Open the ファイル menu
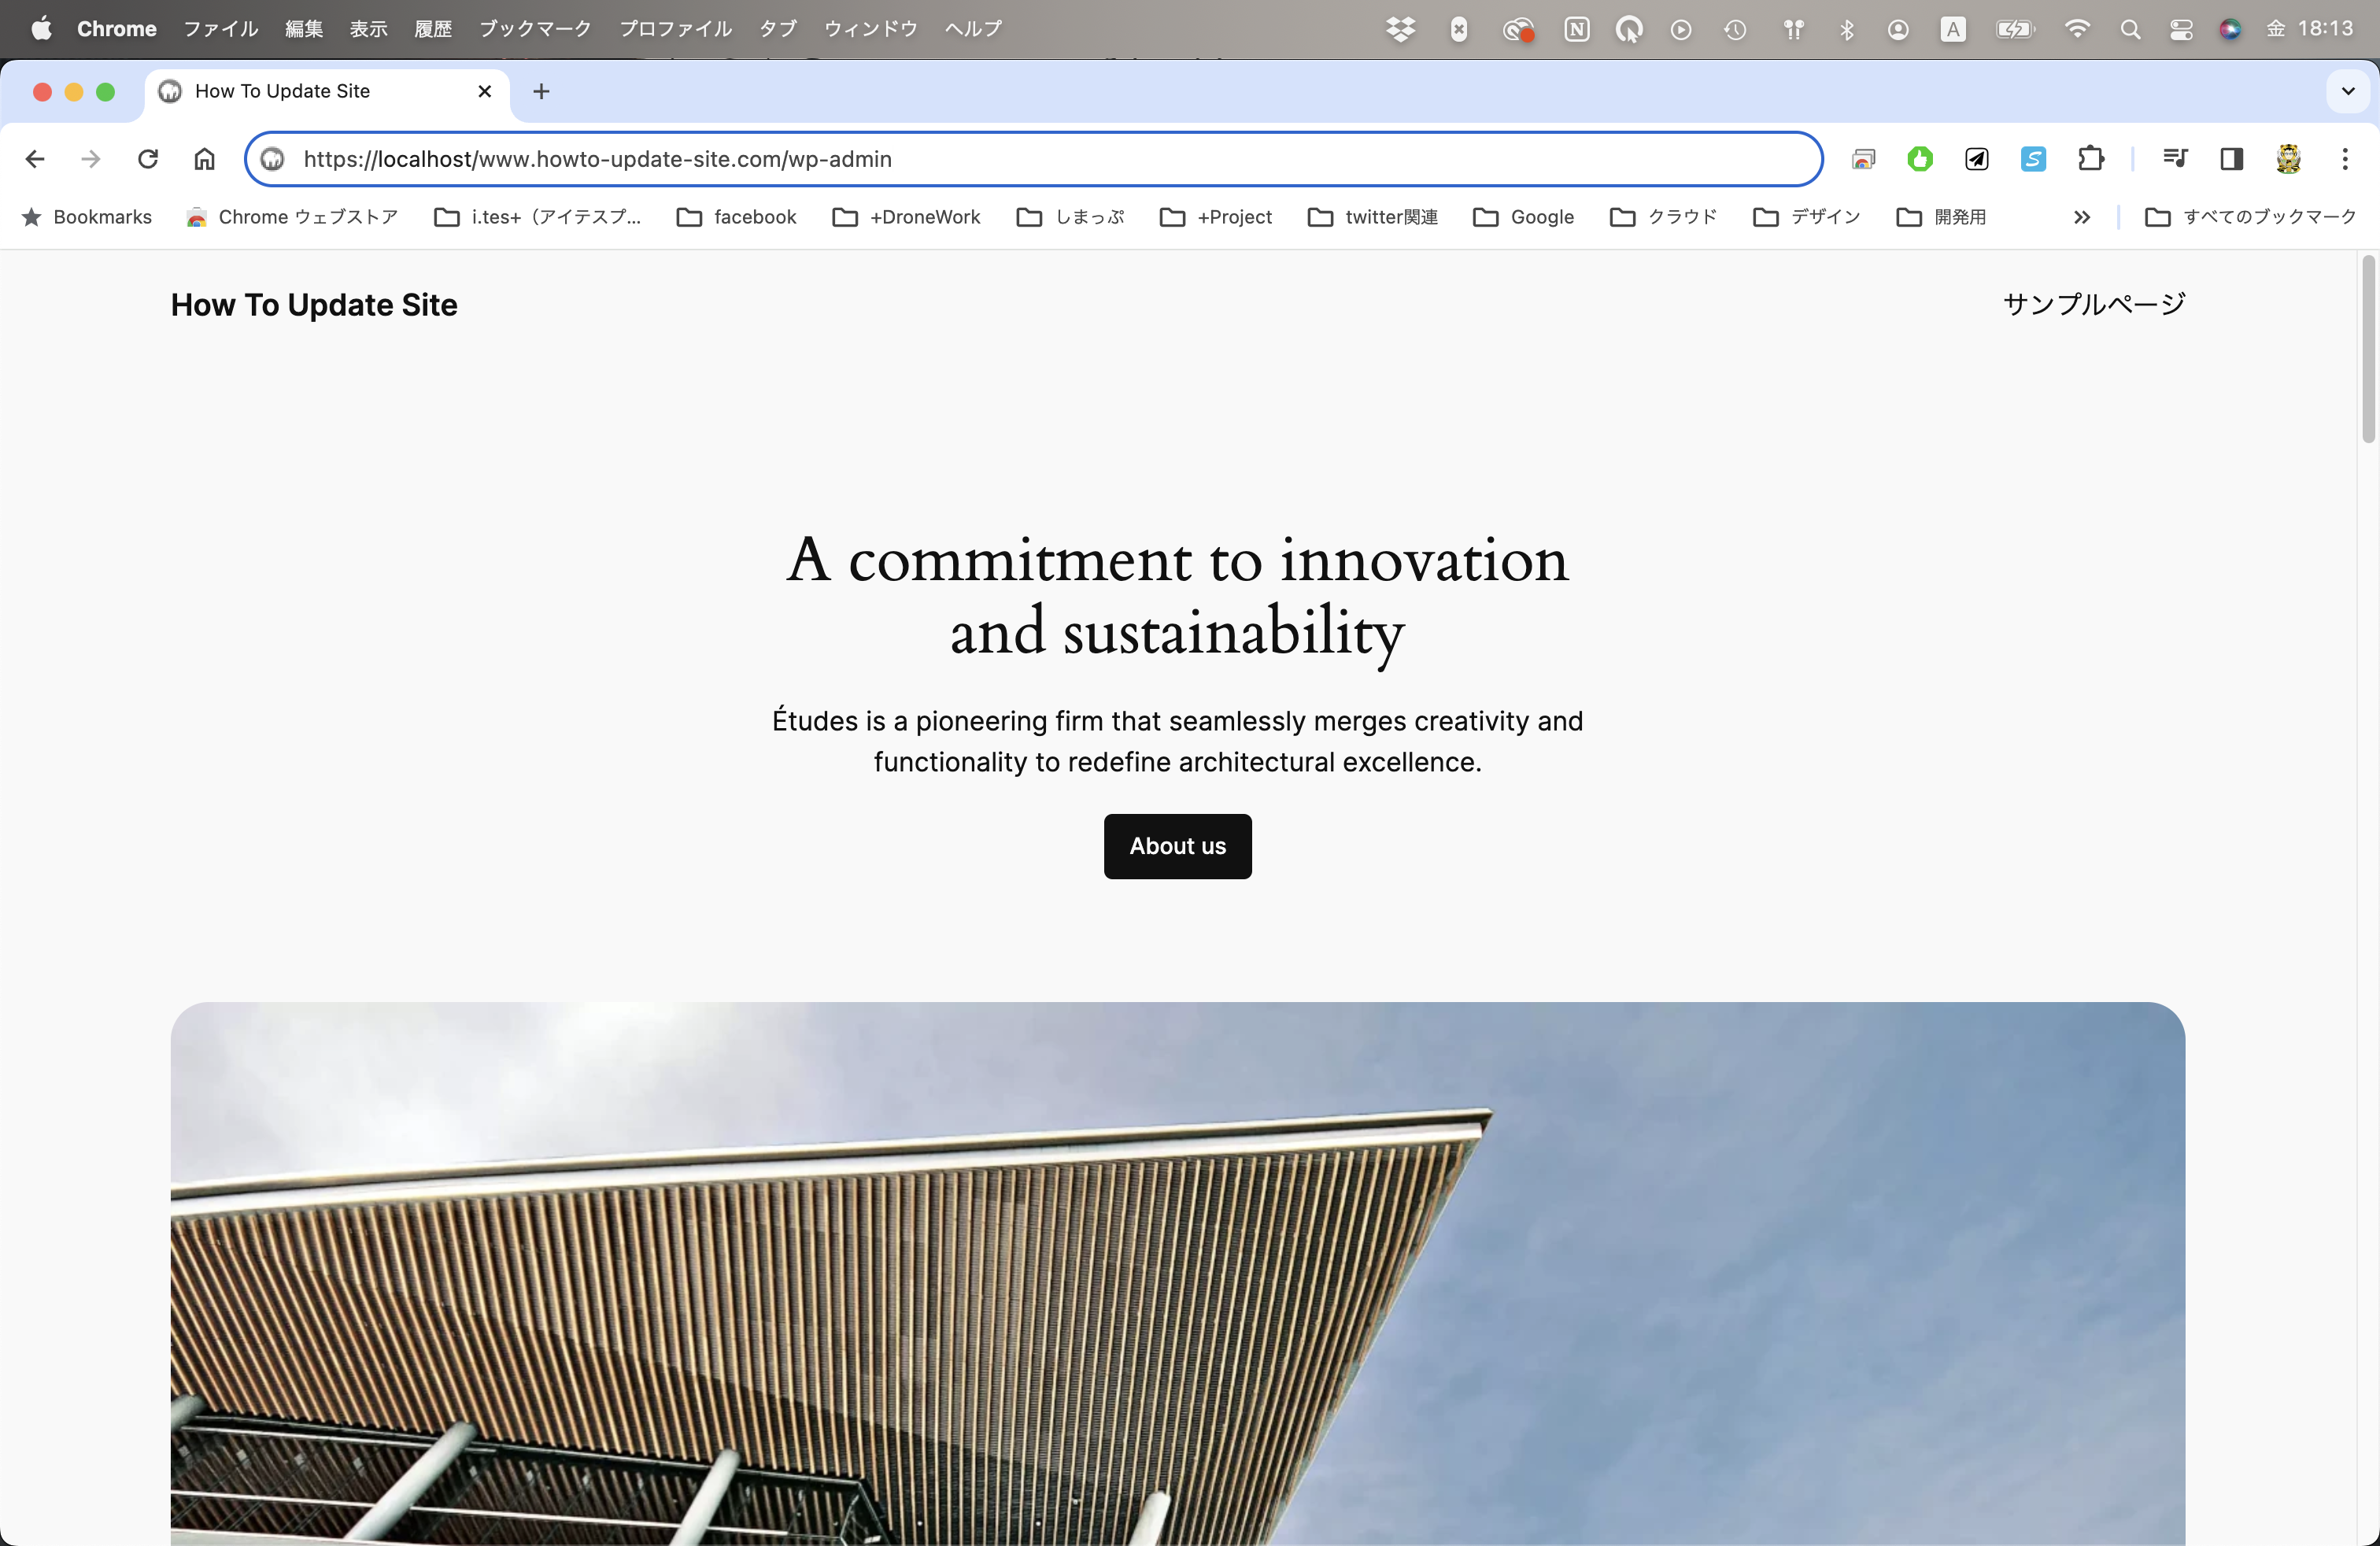Image resolution: width=2380 pixels, height=1546 pixels. coord(221,29)
